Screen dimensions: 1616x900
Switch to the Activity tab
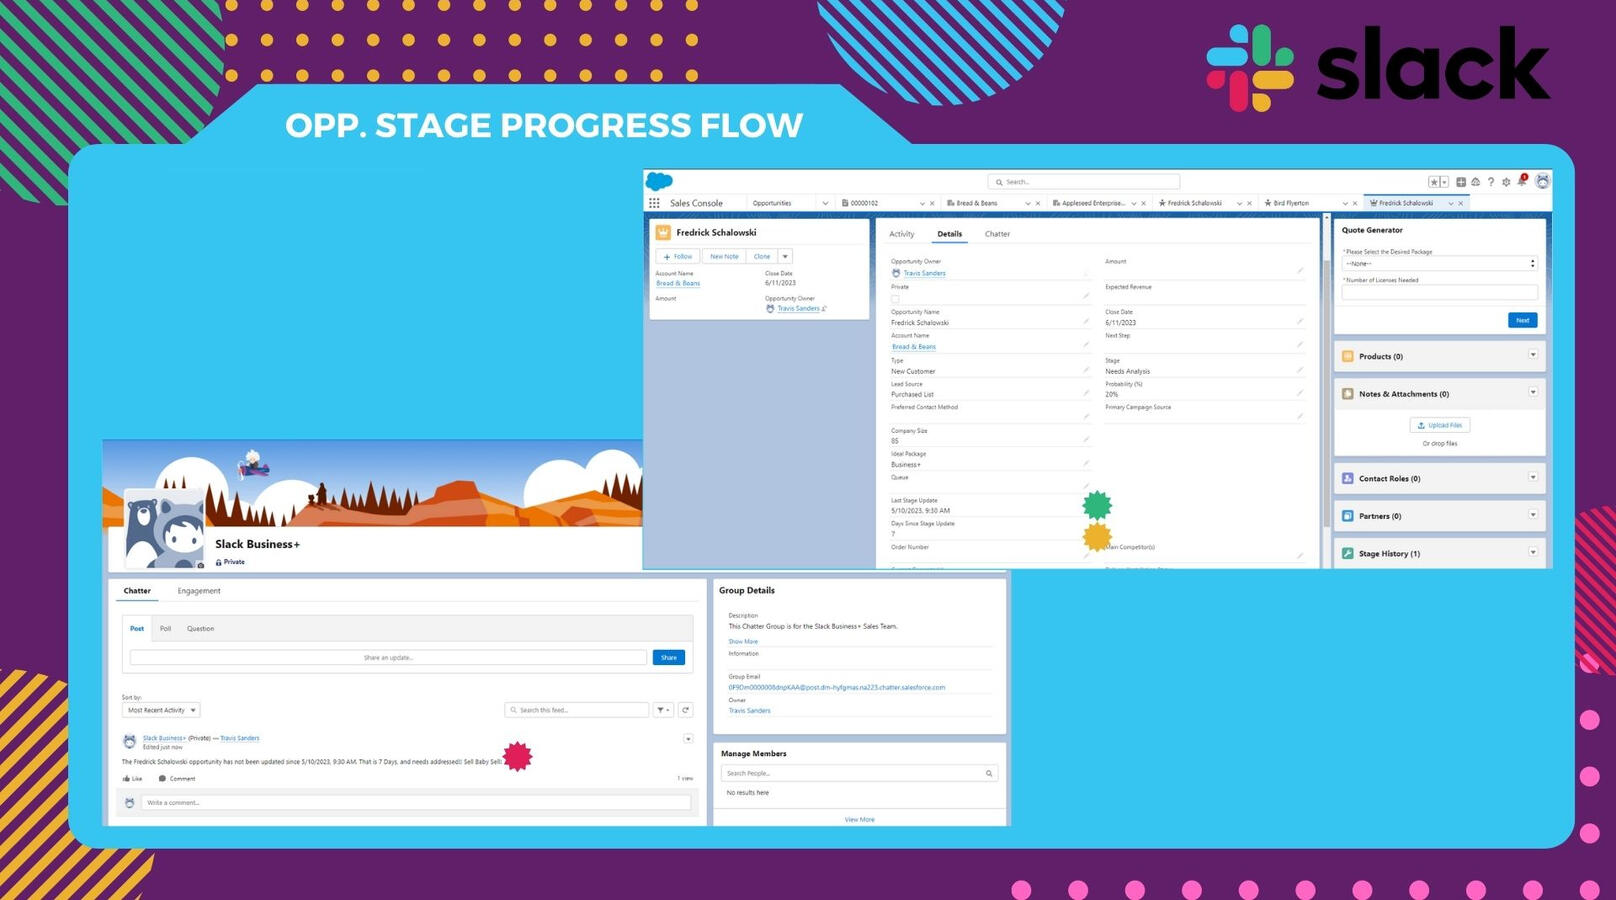tap(901, 234)
